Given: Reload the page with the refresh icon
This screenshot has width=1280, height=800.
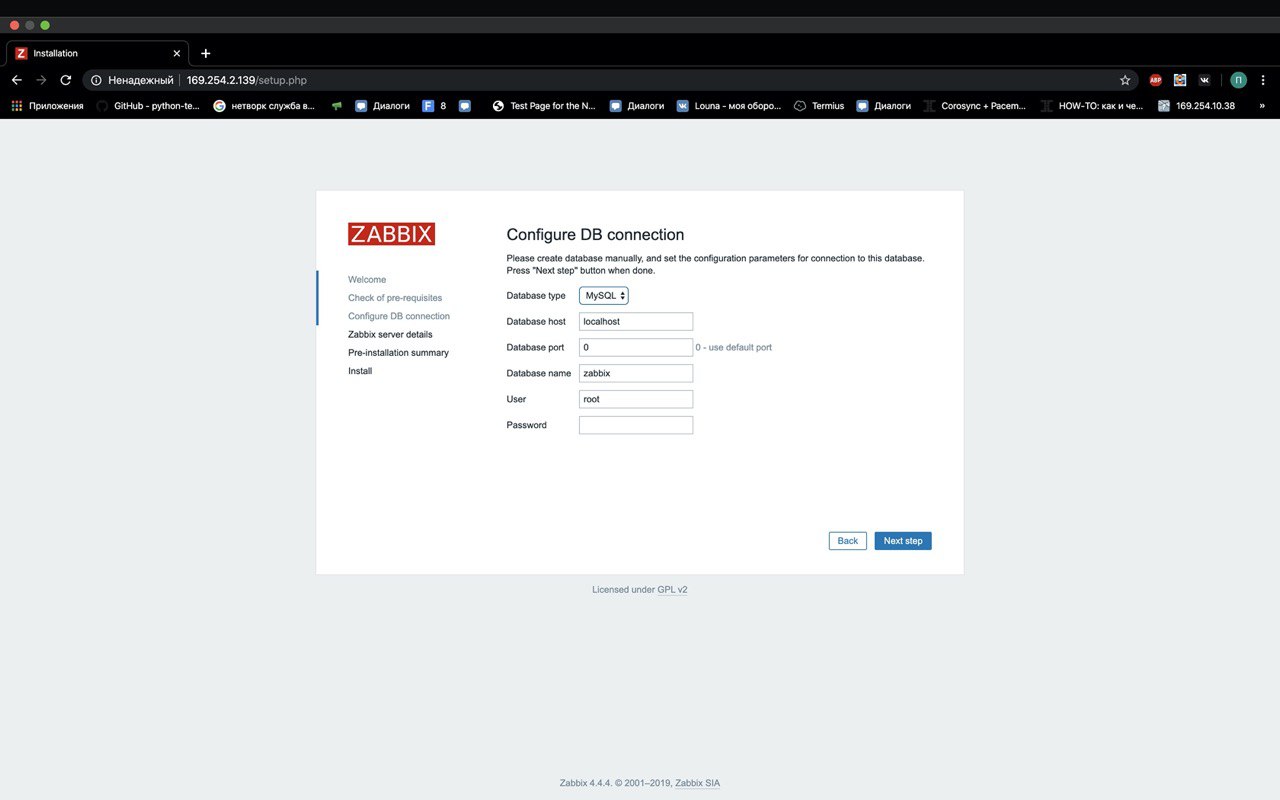Looking at the screenshot, I should coord(66,80).
